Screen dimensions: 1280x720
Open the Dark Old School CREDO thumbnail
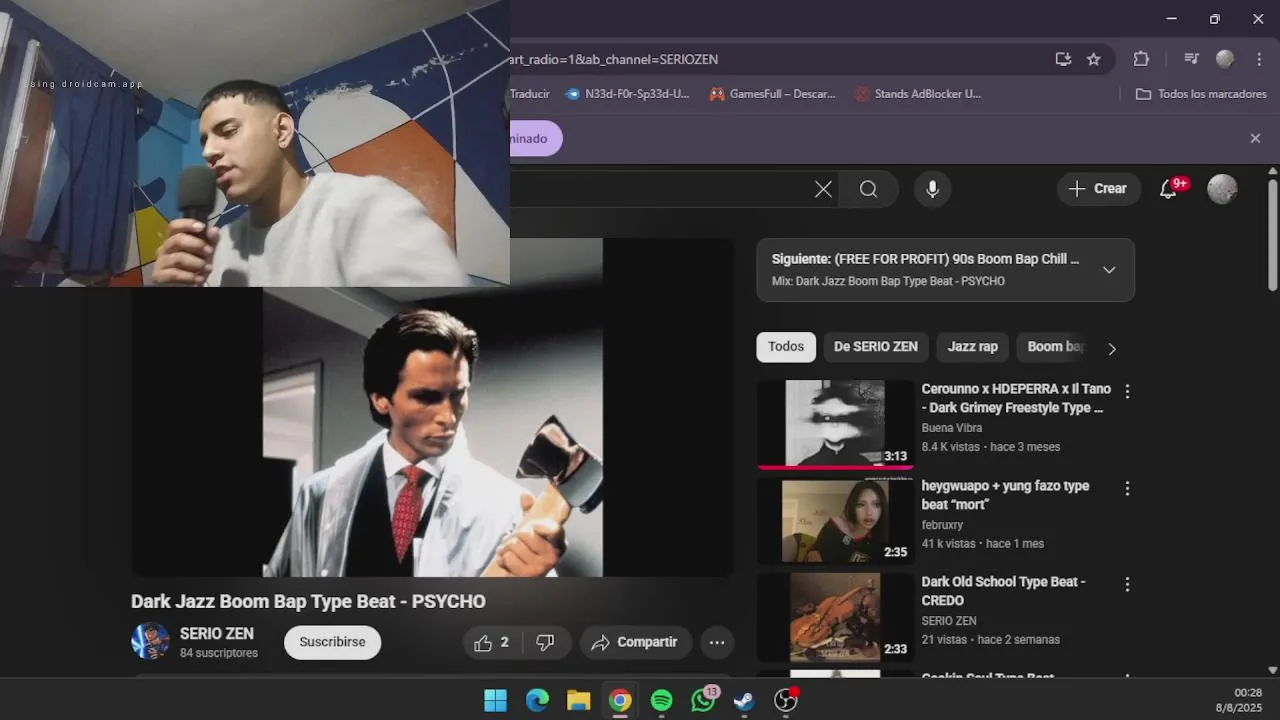pos(835,617)
